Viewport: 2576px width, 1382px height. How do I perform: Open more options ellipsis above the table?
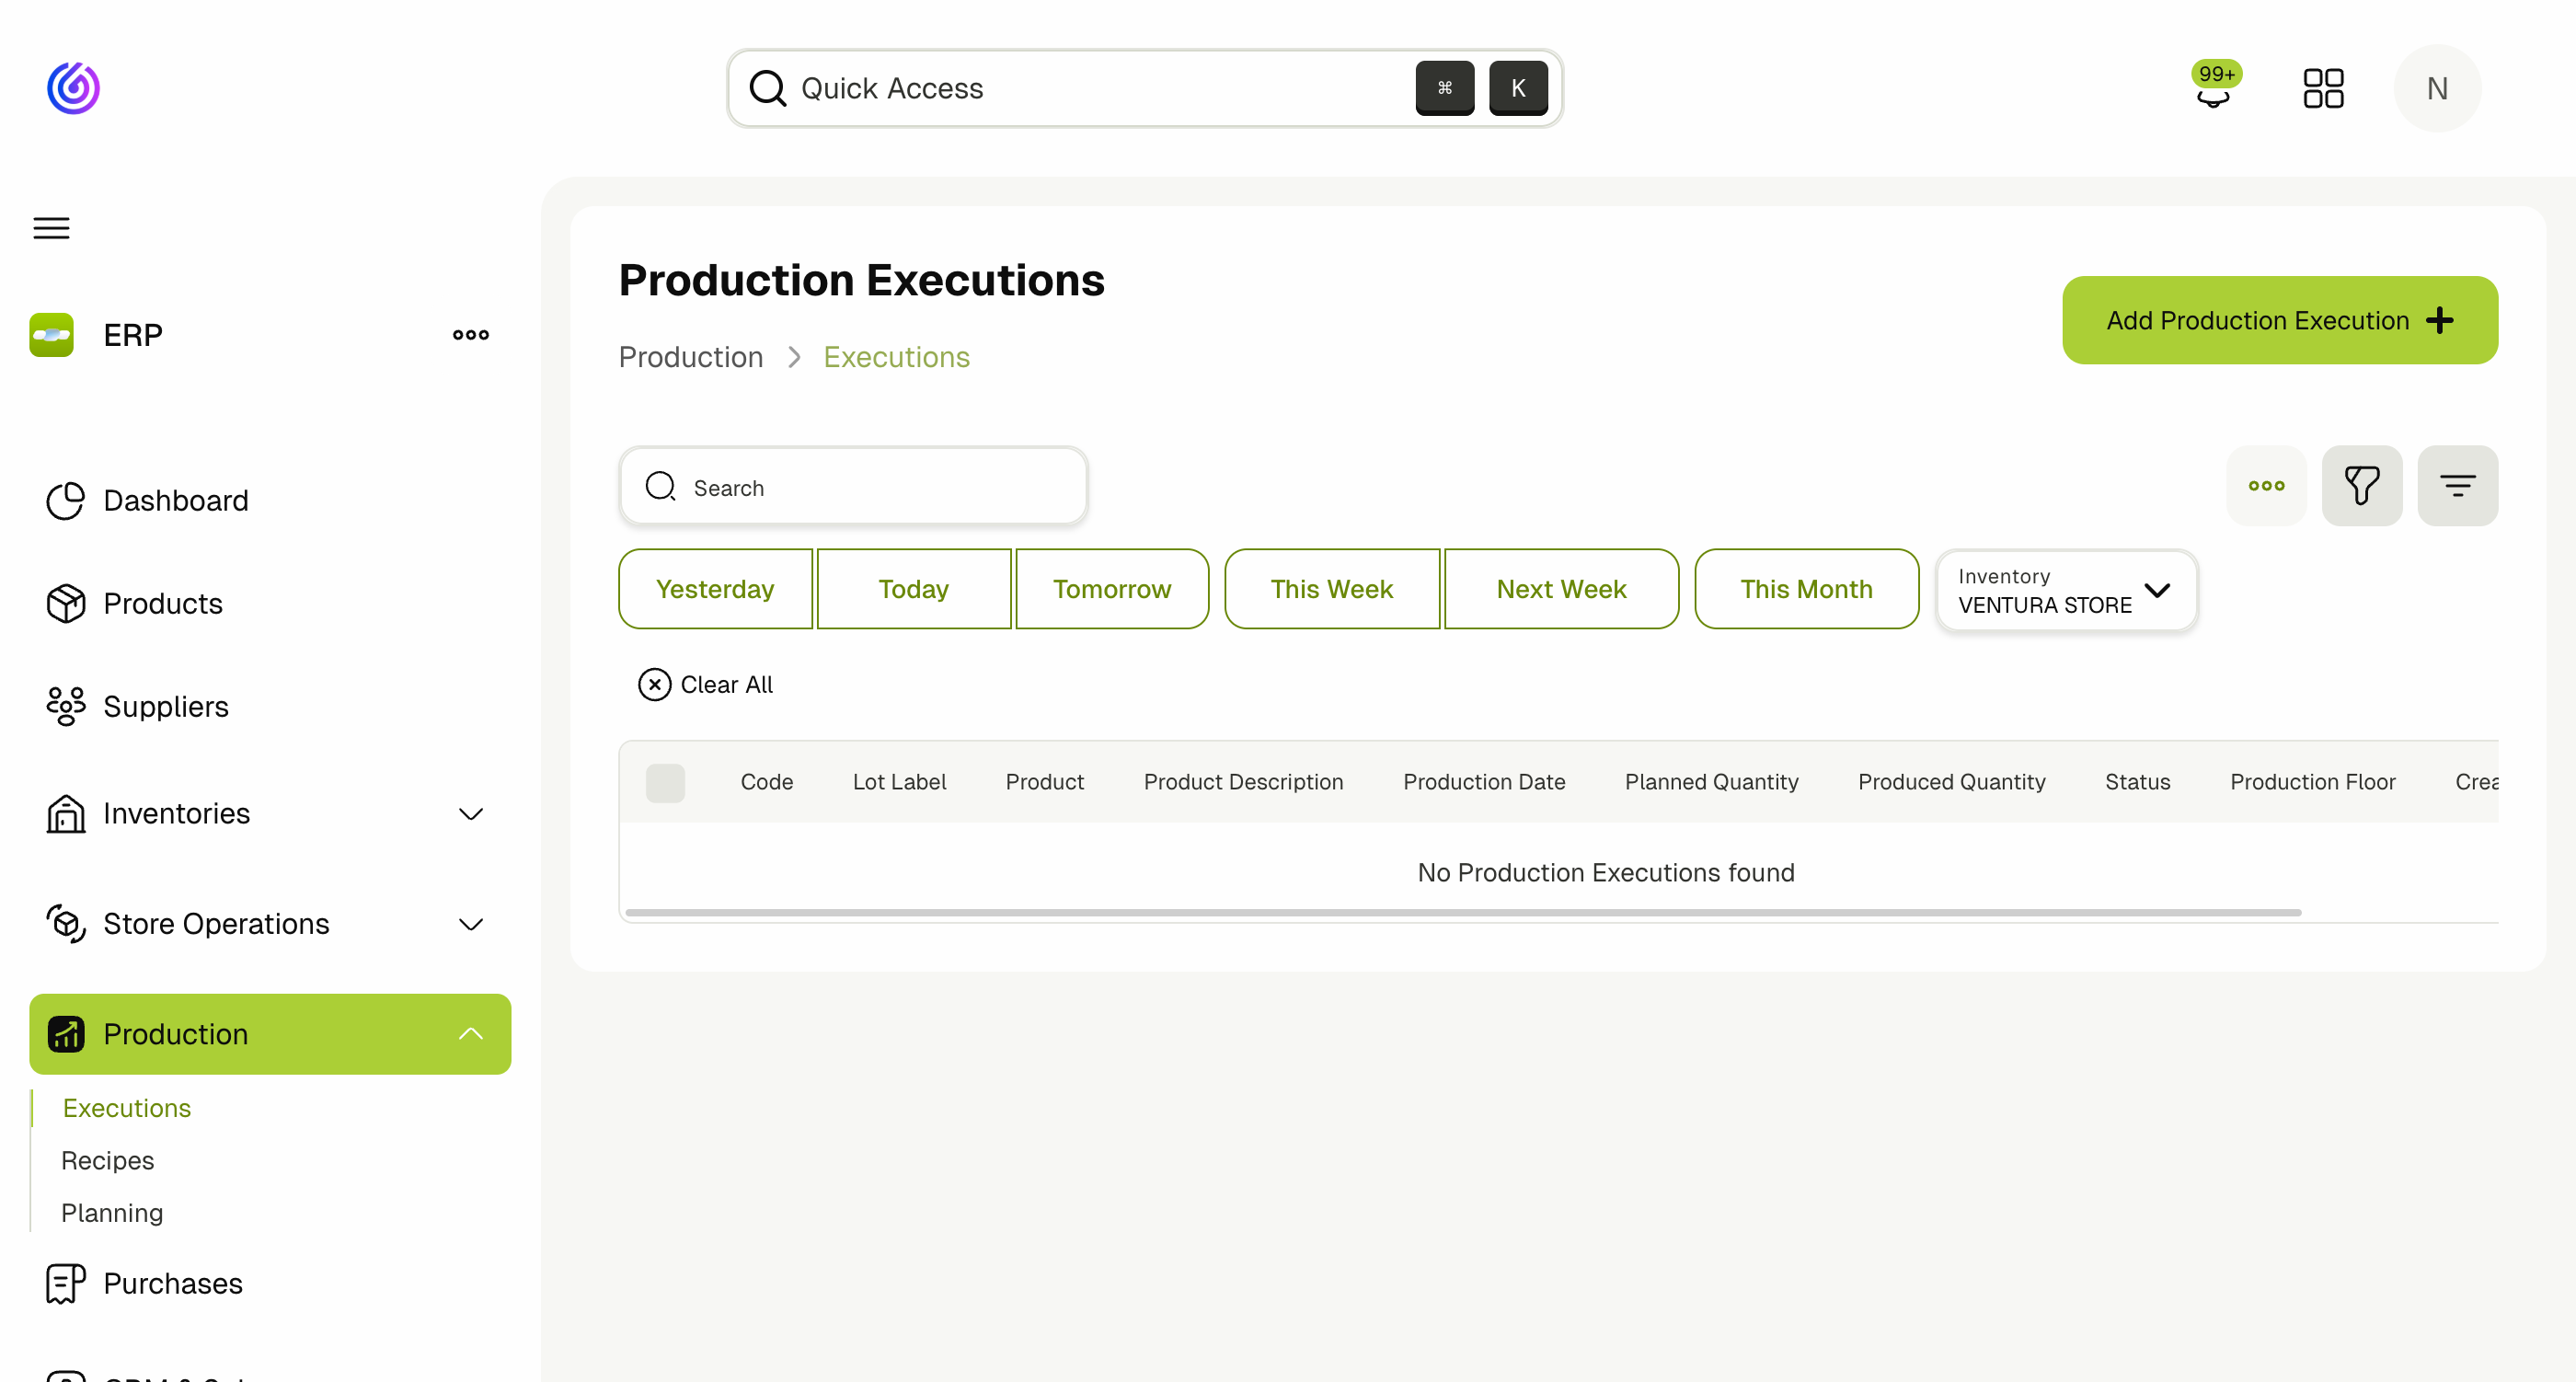pos(2266,486)
